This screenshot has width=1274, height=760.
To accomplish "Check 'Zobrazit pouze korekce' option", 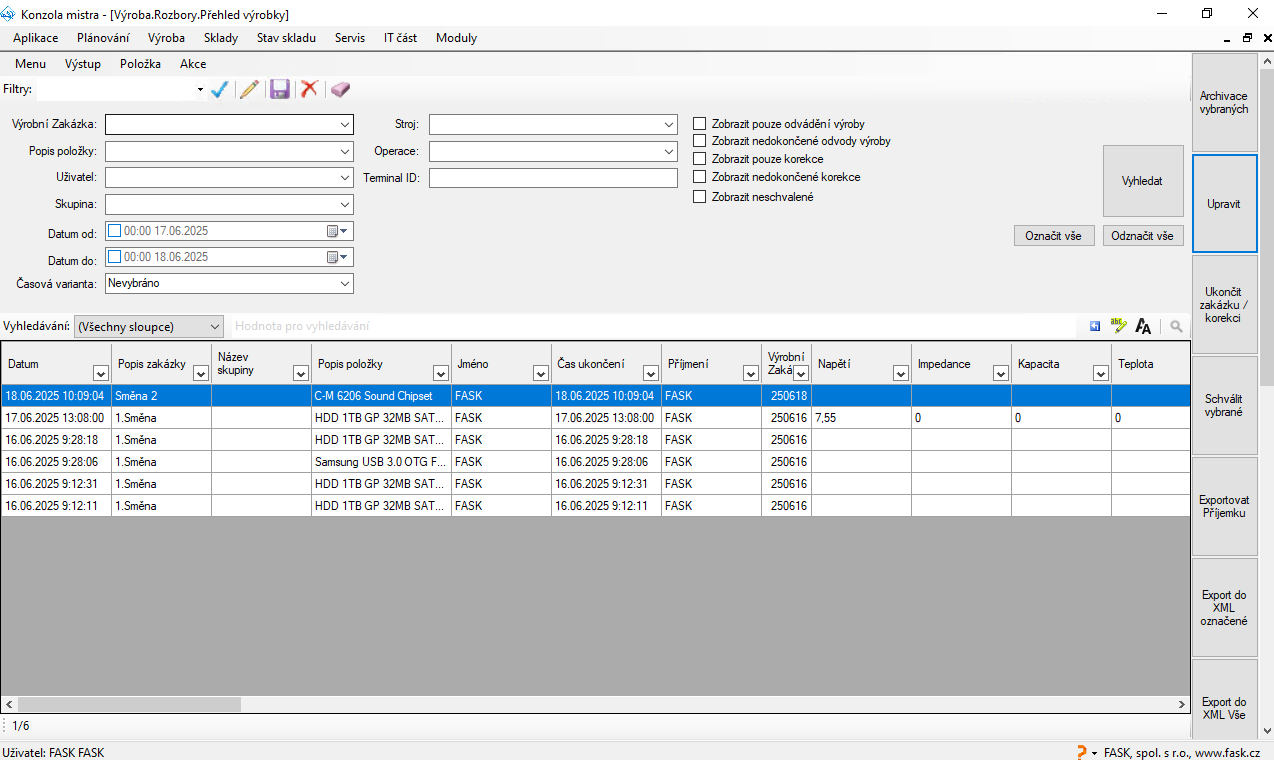I will (x=700, y=159).
